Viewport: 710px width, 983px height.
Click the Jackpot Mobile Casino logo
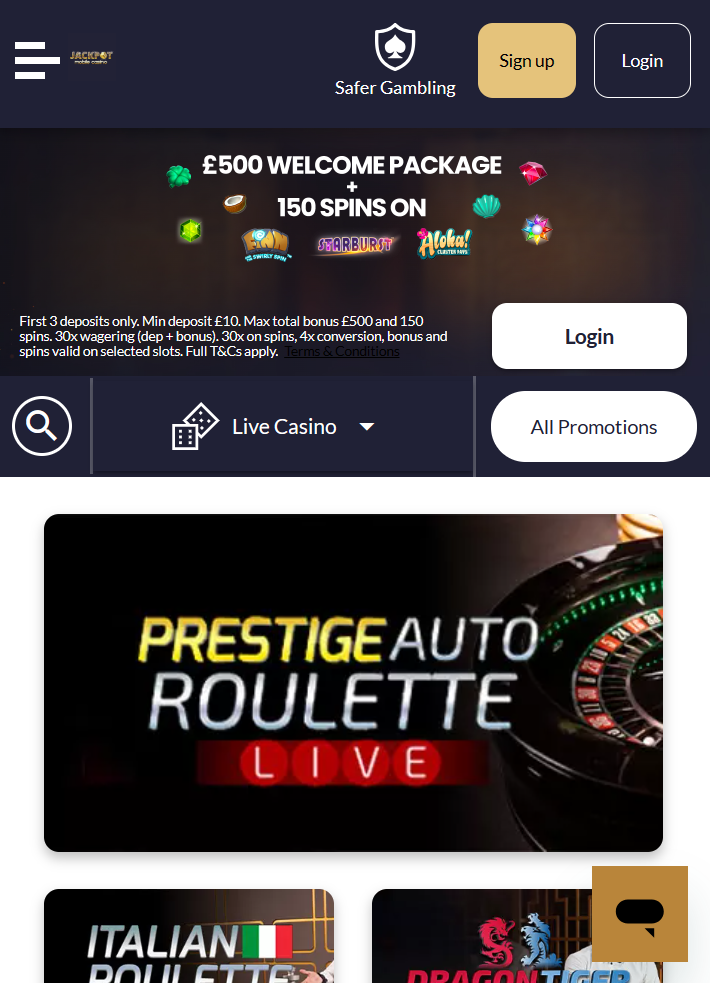[91, 58]
